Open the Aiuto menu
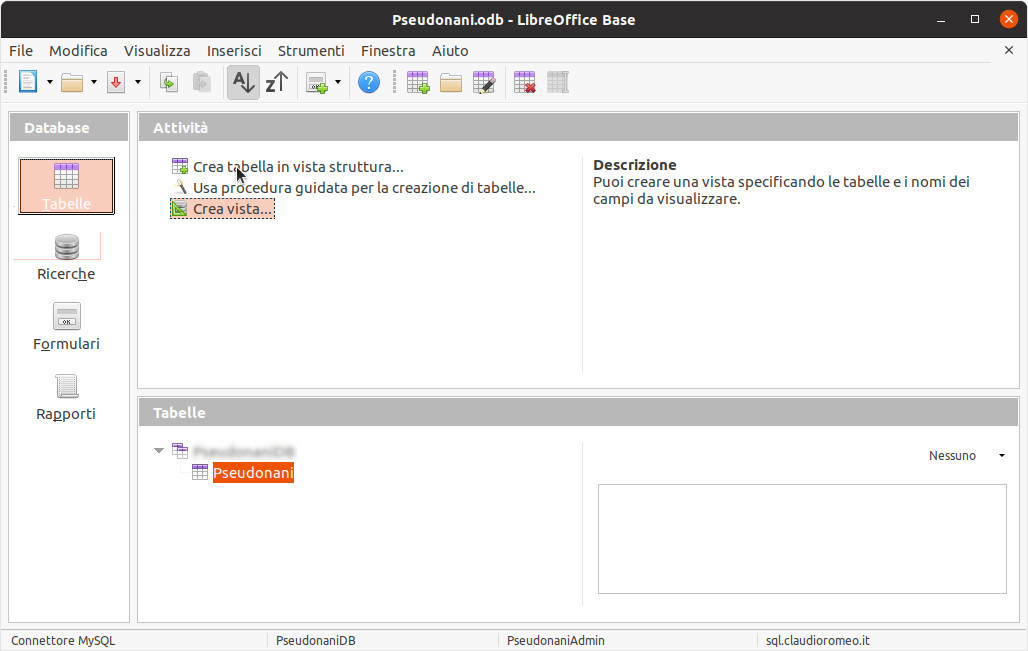1028x651 pixels. tap(450, 51)
